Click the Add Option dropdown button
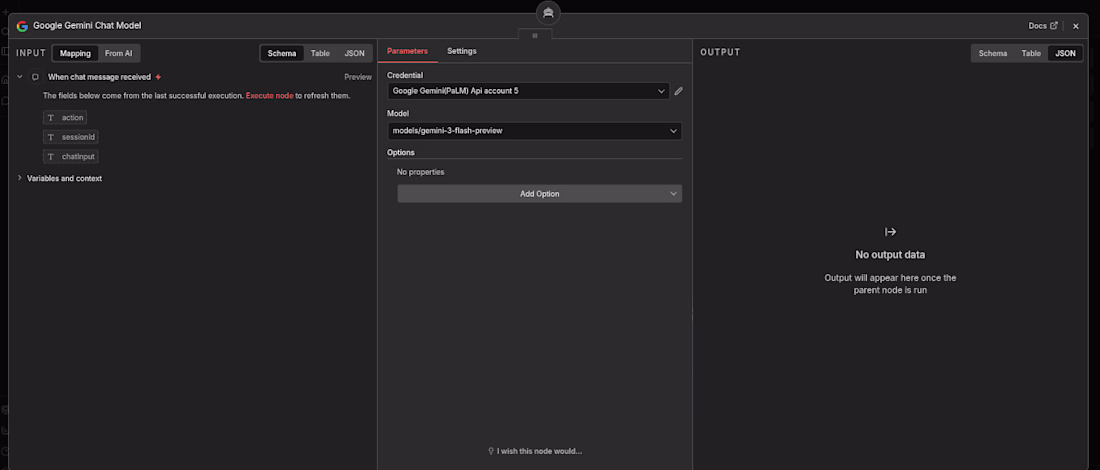This screenshot has width=1100, height=470. (x=539, y=194)
